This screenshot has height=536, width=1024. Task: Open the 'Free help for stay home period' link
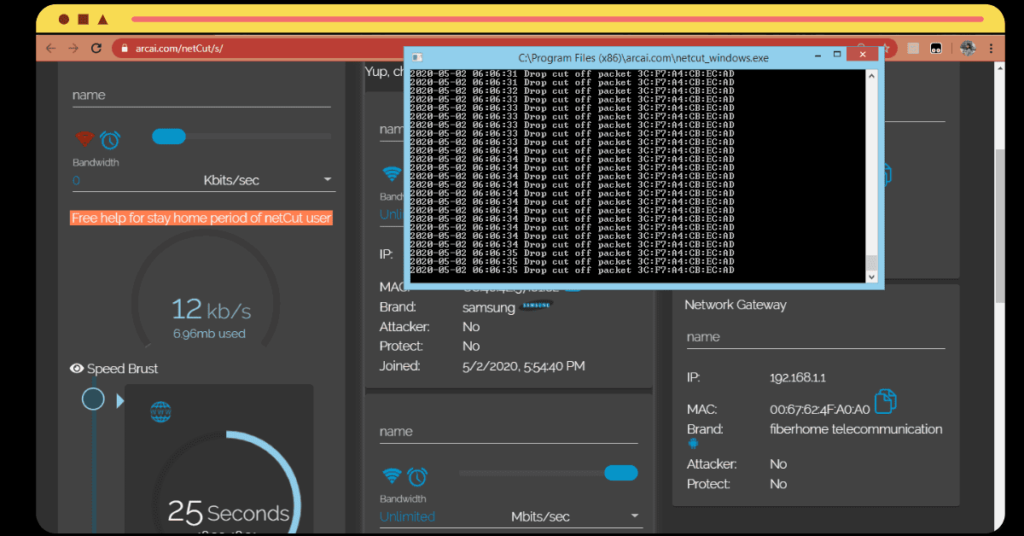[201, 218]
